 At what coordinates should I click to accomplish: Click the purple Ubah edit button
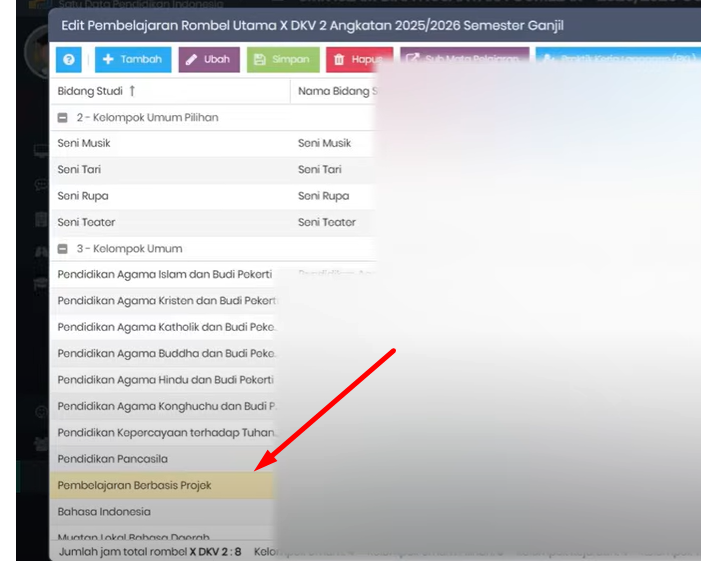click(209, 60)
